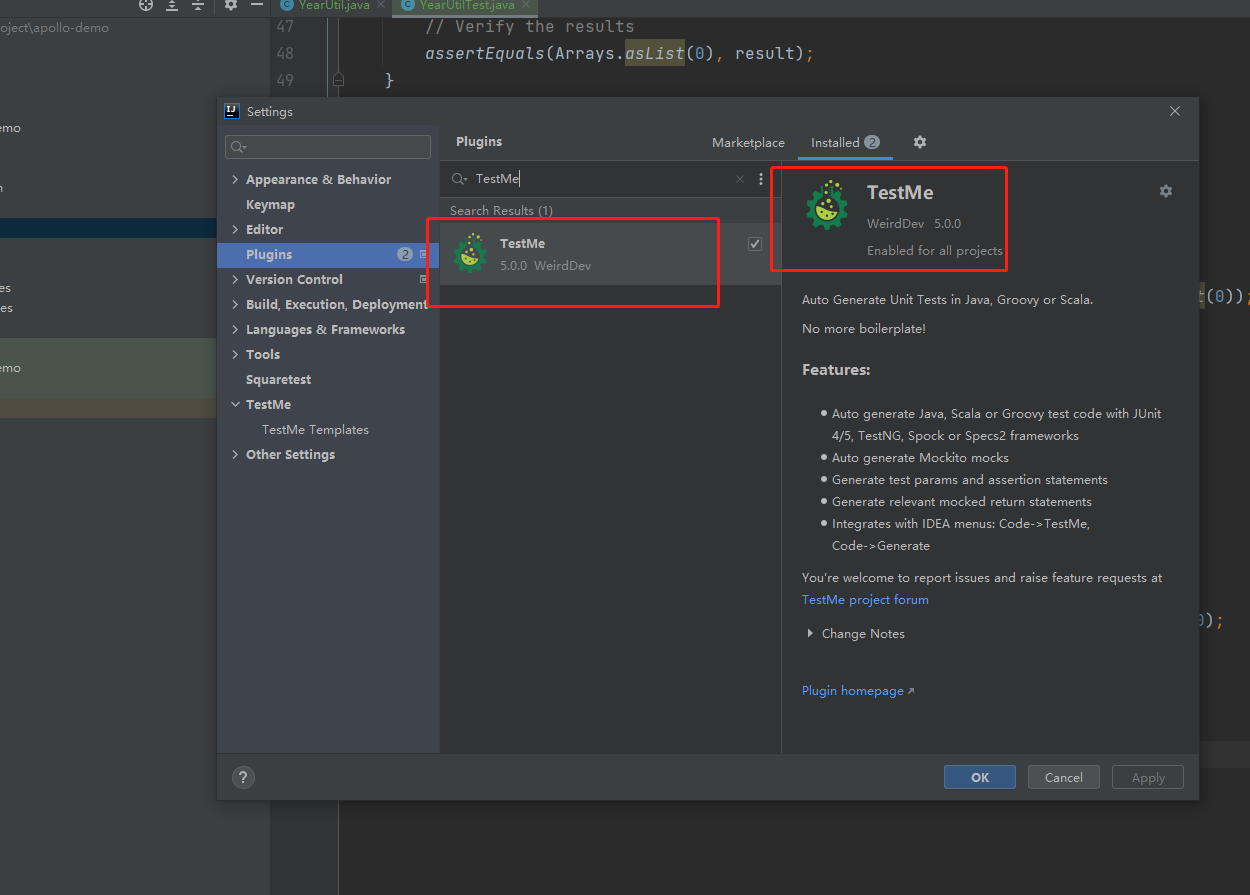Toggle code fold marker at line 49
This screenshot has width=1250, height=895.
tap(338, 79)
